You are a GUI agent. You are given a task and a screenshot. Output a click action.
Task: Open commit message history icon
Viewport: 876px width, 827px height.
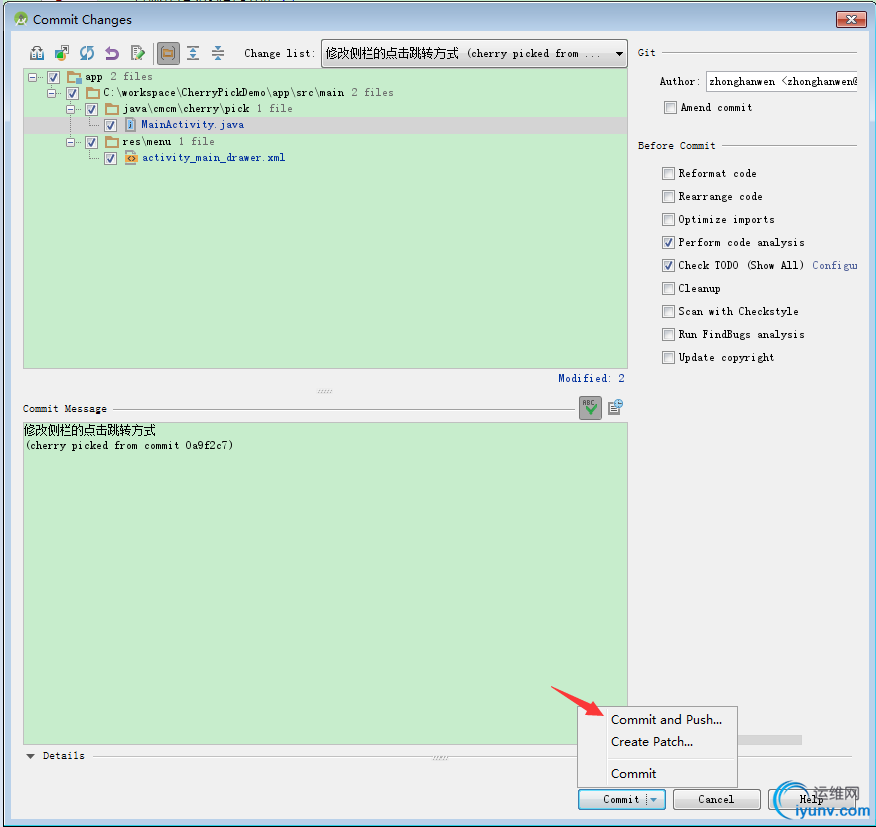point(615,407)
